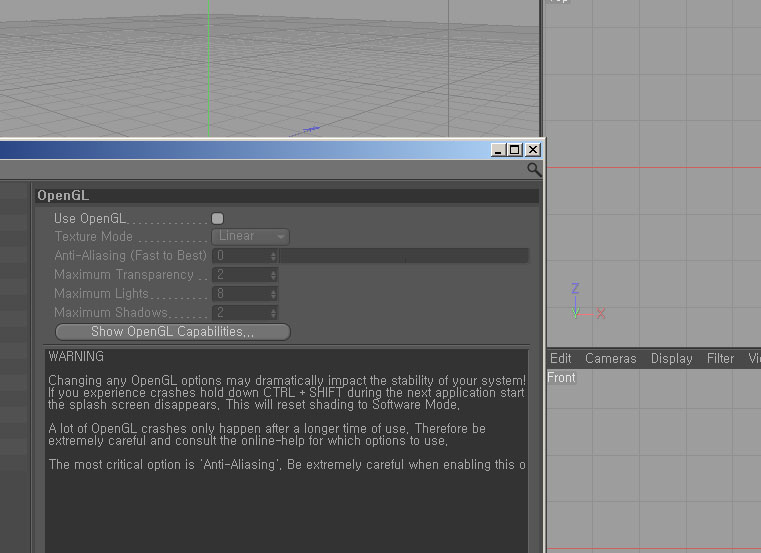
Task: Open the Filter menu in Front viewport
Action: [720, 358]
